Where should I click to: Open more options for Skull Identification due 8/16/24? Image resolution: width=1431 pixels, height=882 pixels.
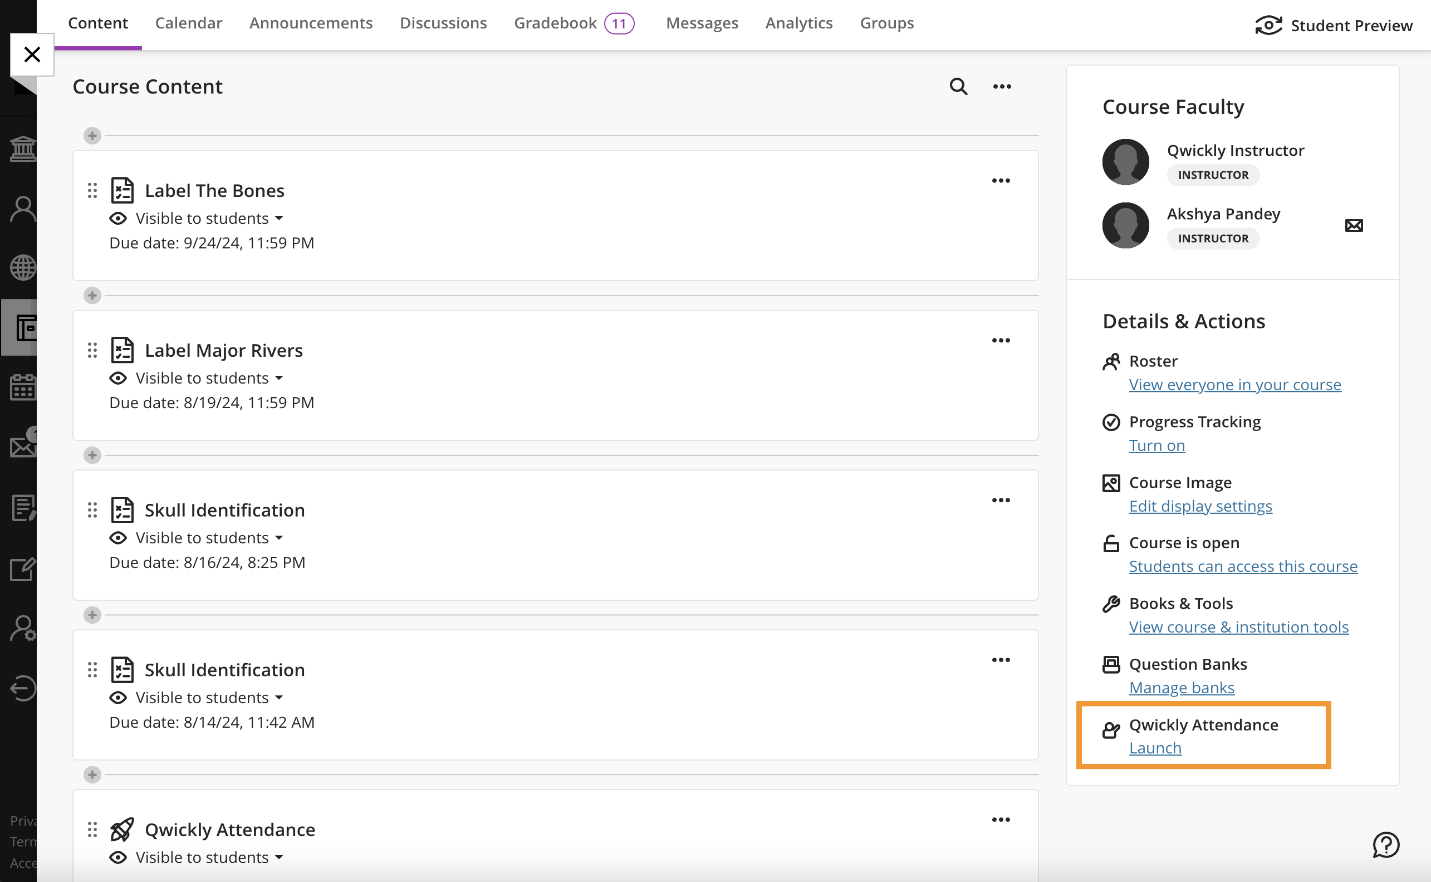click(x=1001, y=500)
